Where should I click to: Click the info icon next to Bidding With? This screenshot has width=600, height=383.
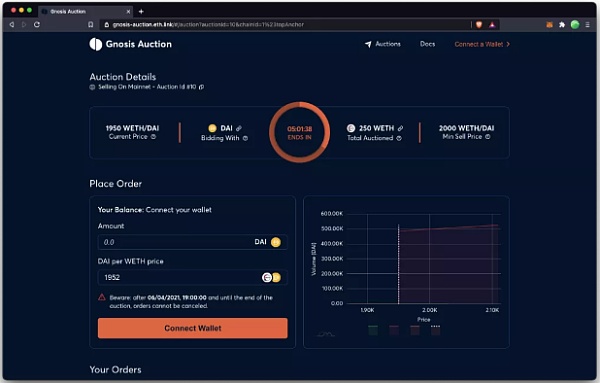coord(245,138)
